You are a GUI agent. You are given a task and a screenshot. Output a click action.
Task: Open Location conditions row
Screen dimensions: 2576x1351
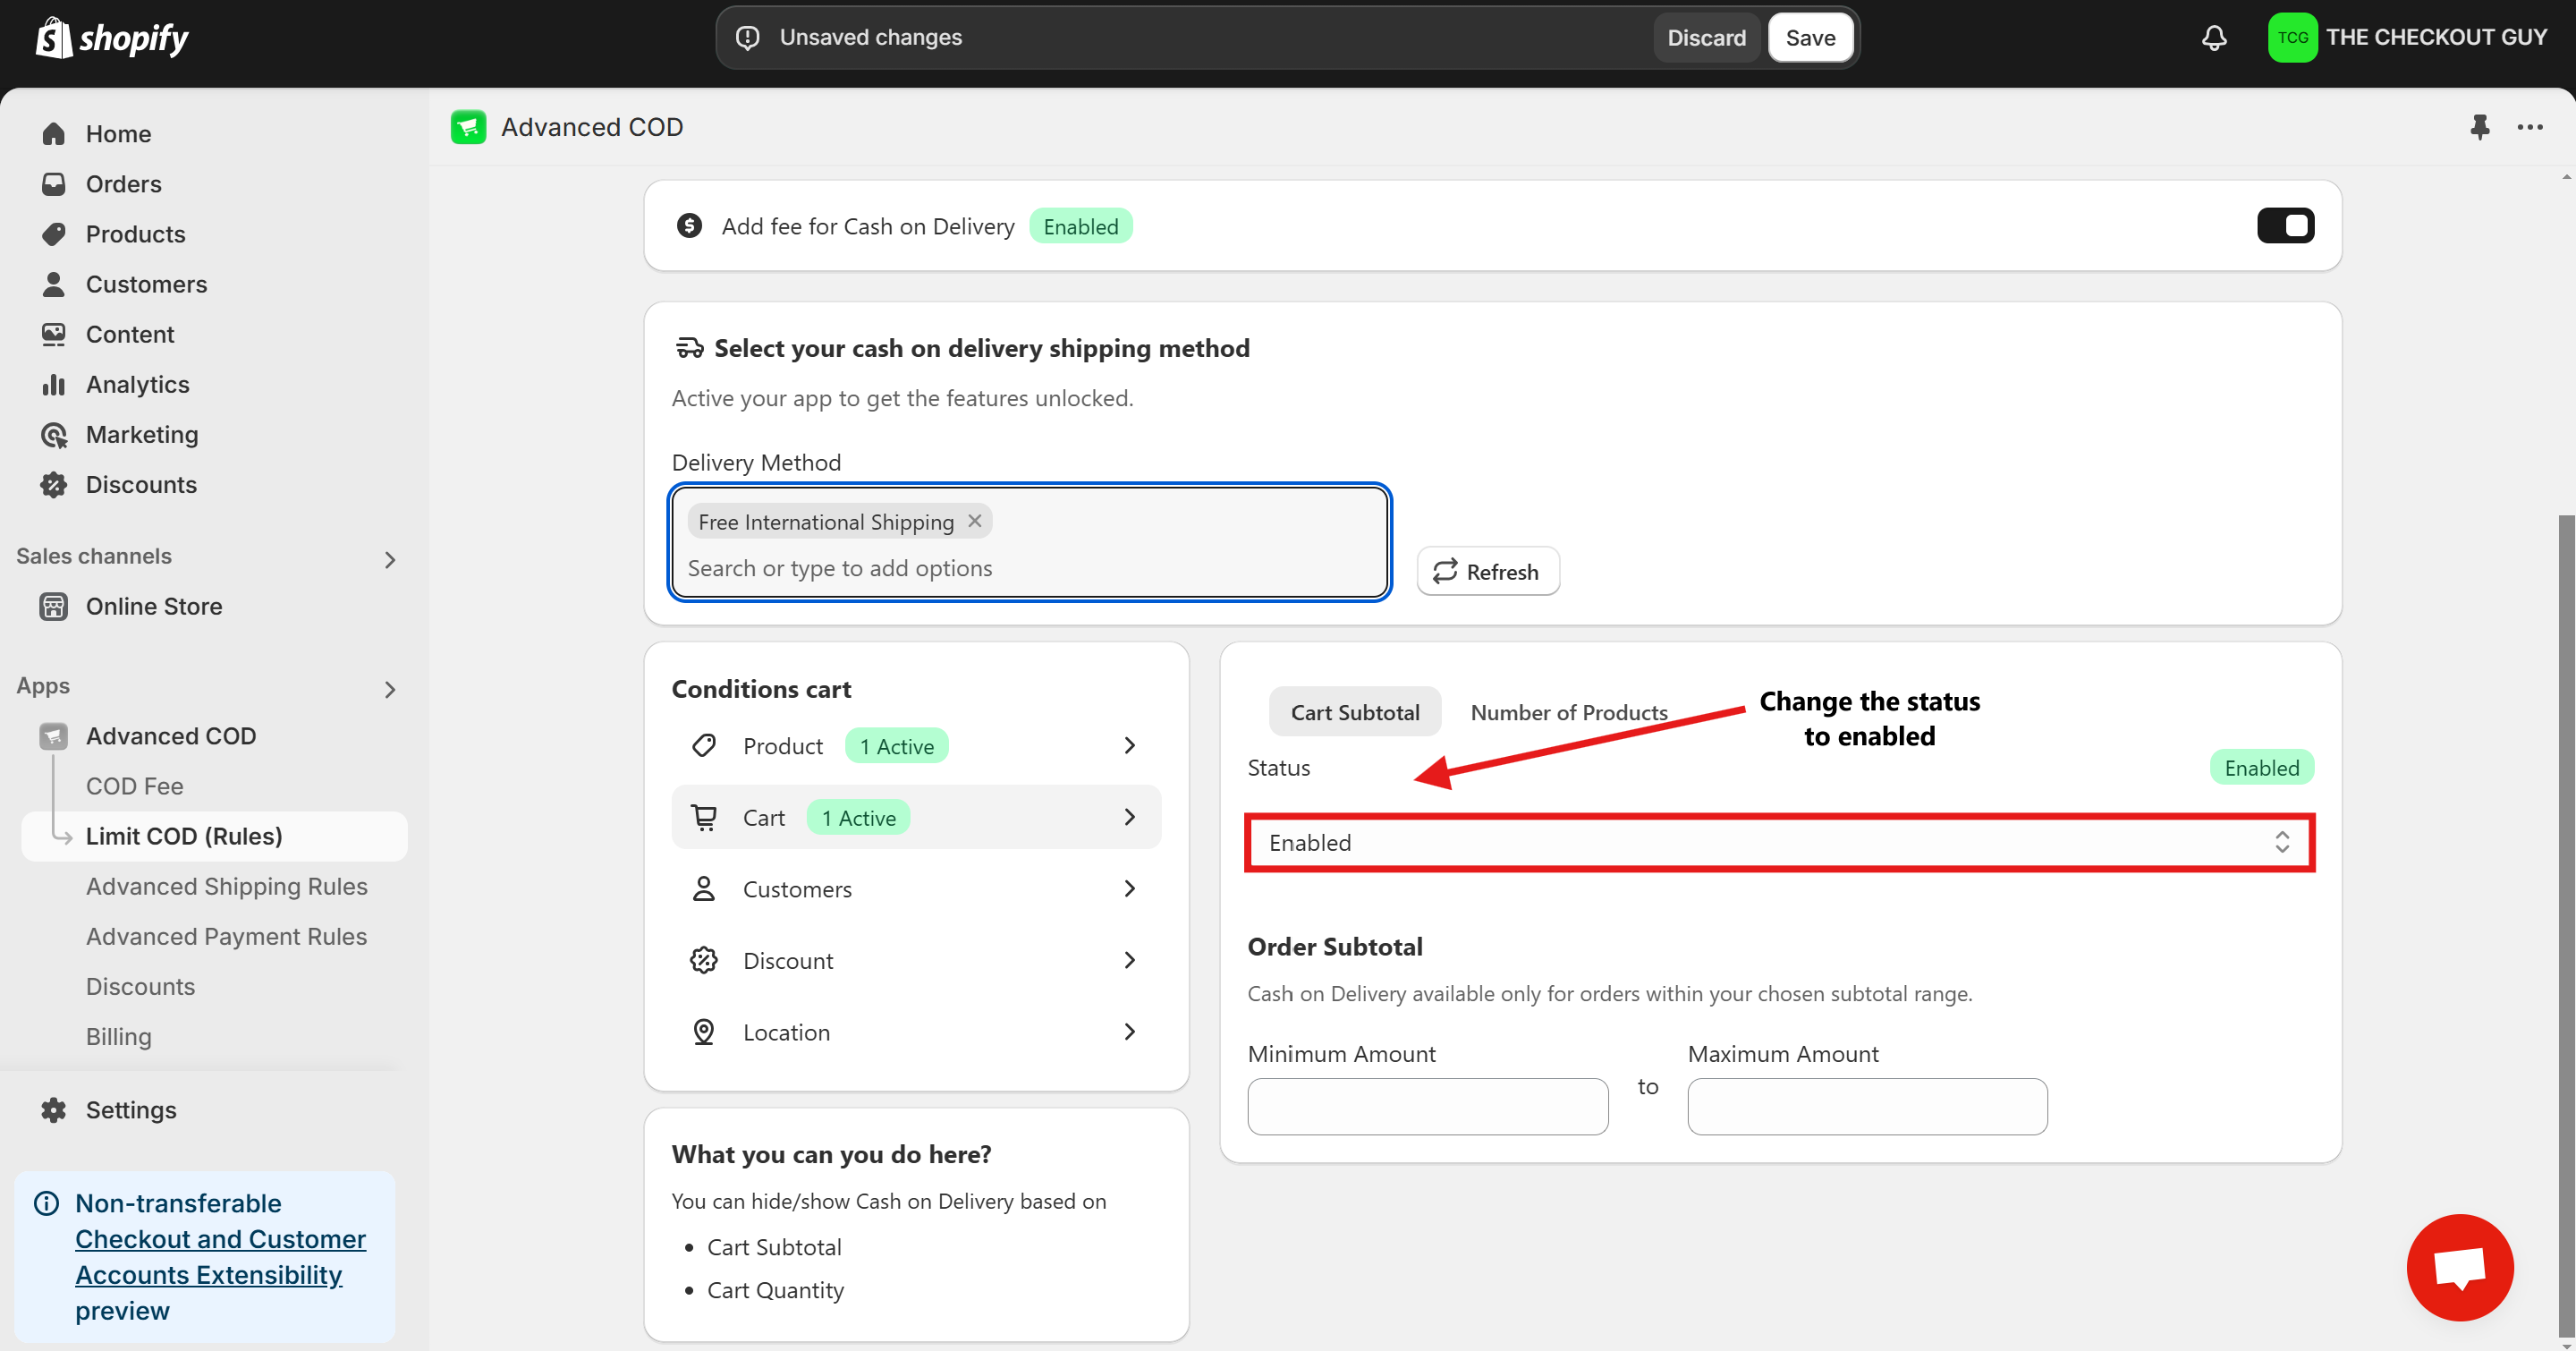[916, 1032]
